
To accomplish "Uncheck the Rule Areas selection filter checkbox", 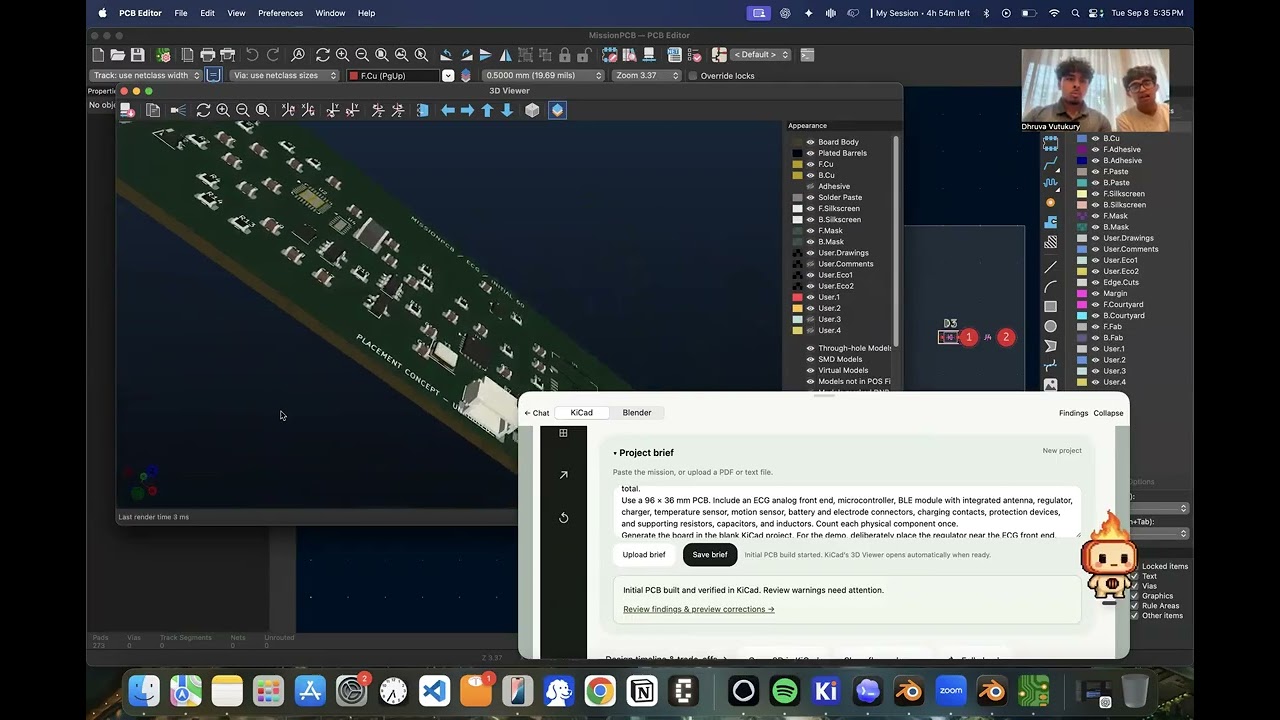I will pyautogui.click(x=1134, y=606).
